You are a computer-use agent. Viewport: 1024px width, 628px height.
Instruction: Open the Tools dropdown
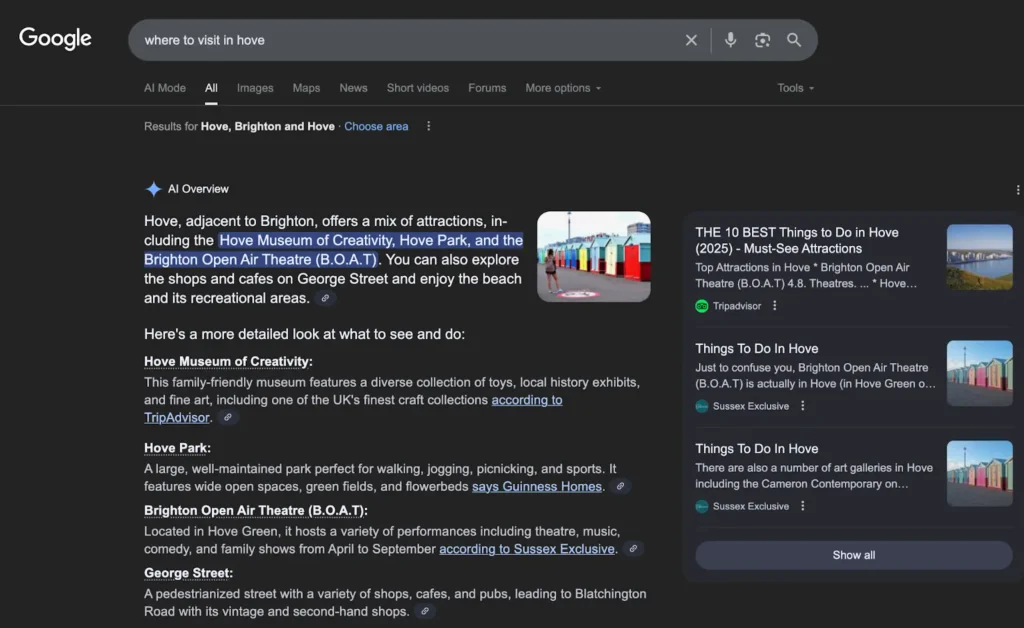pos(795,88)
